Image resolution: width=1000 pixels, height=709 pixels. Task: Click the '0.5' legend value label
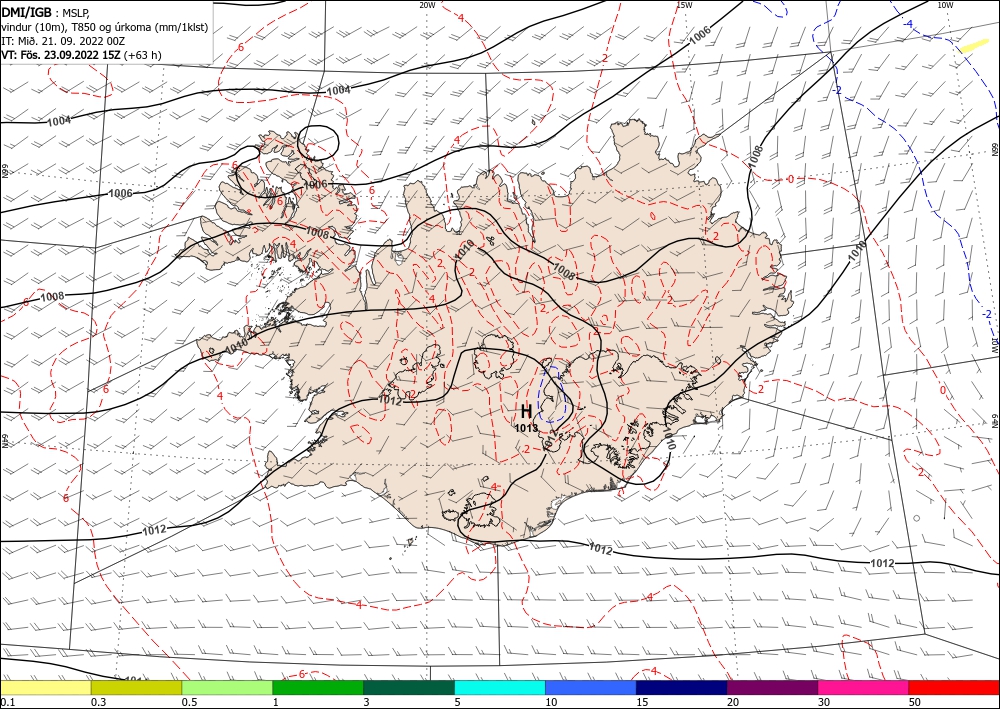coord(189,702)
